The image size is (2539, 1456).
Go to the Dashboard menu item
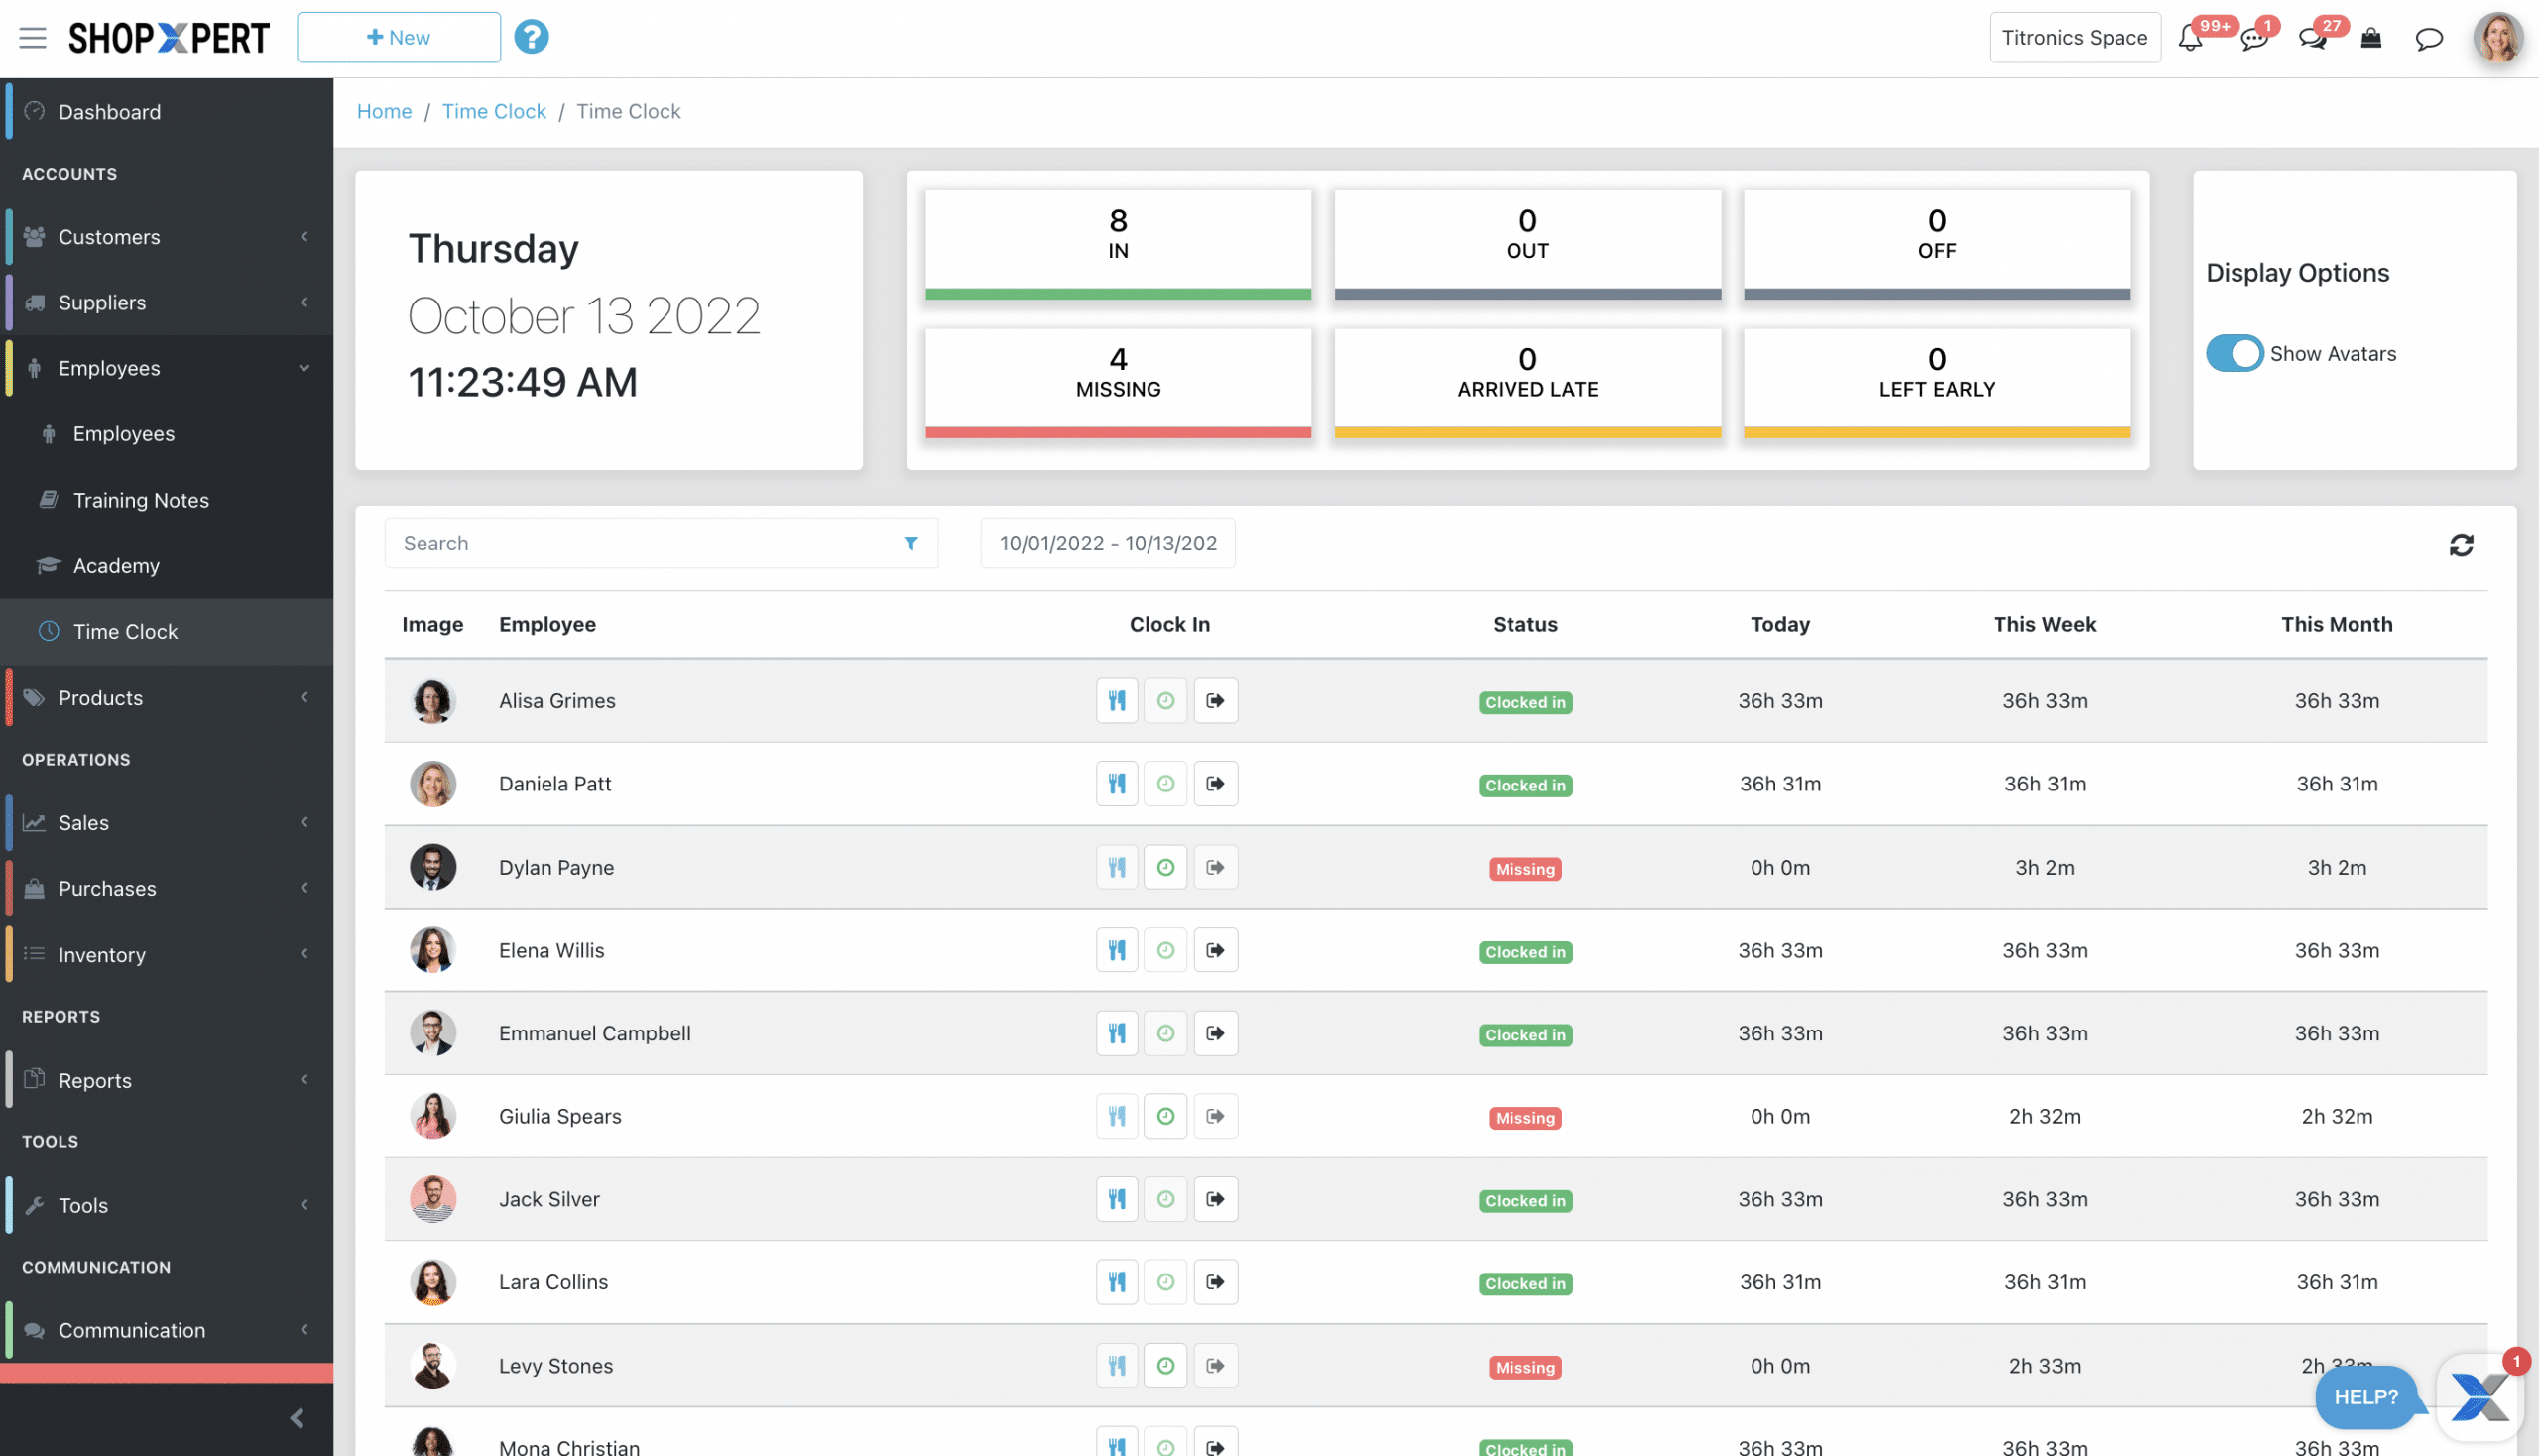(x=109, y=111)
